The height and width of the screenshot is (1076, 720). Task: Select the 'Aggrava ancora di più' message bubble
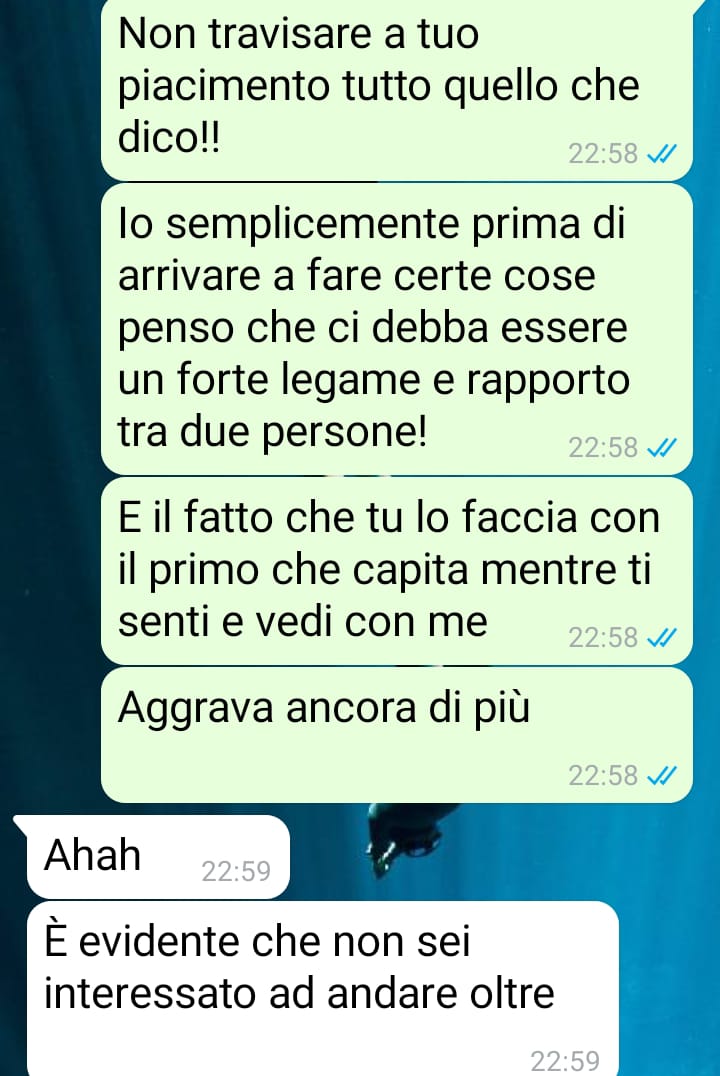[397, 735]
